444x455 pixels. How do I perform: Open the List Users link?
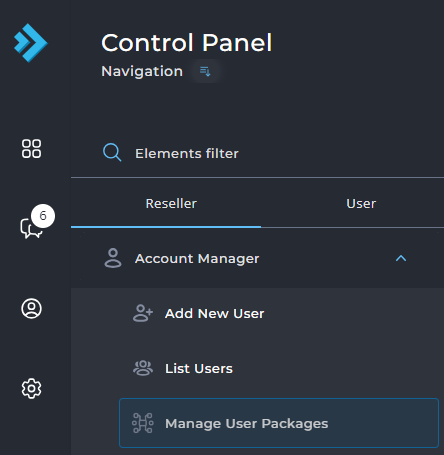click(199, 368)
